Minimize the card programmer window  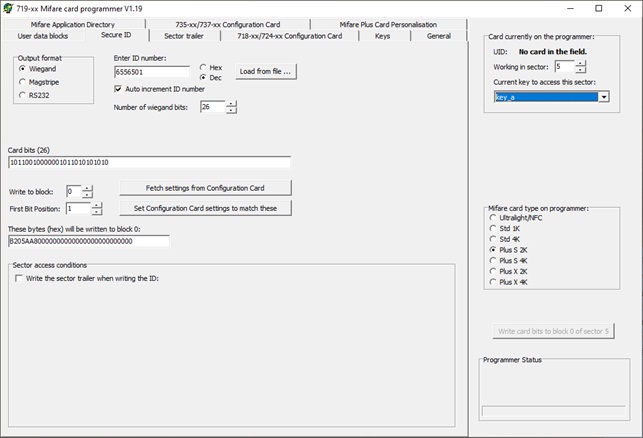570,8
